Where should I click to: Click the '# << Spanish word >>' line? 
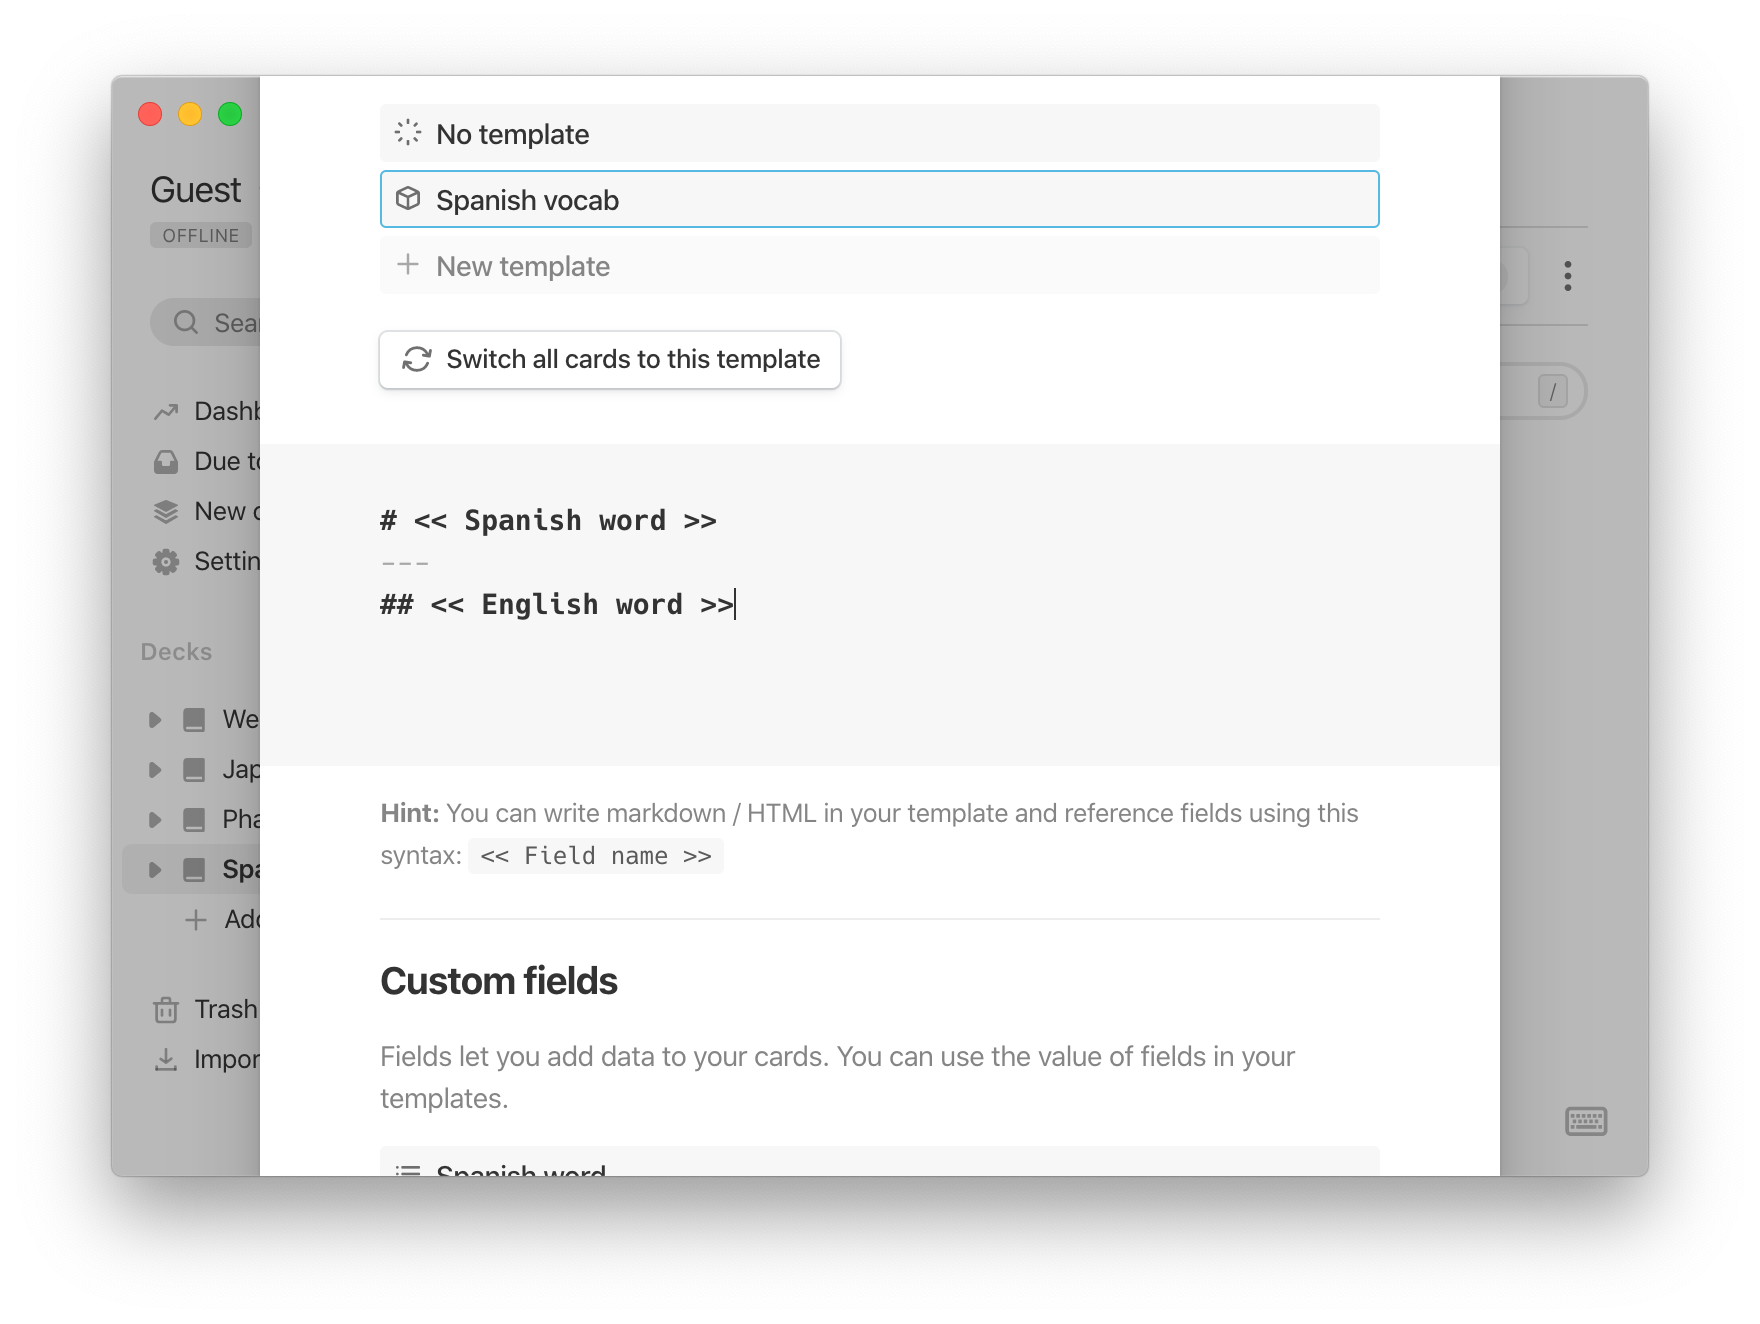tap(548, 521)
